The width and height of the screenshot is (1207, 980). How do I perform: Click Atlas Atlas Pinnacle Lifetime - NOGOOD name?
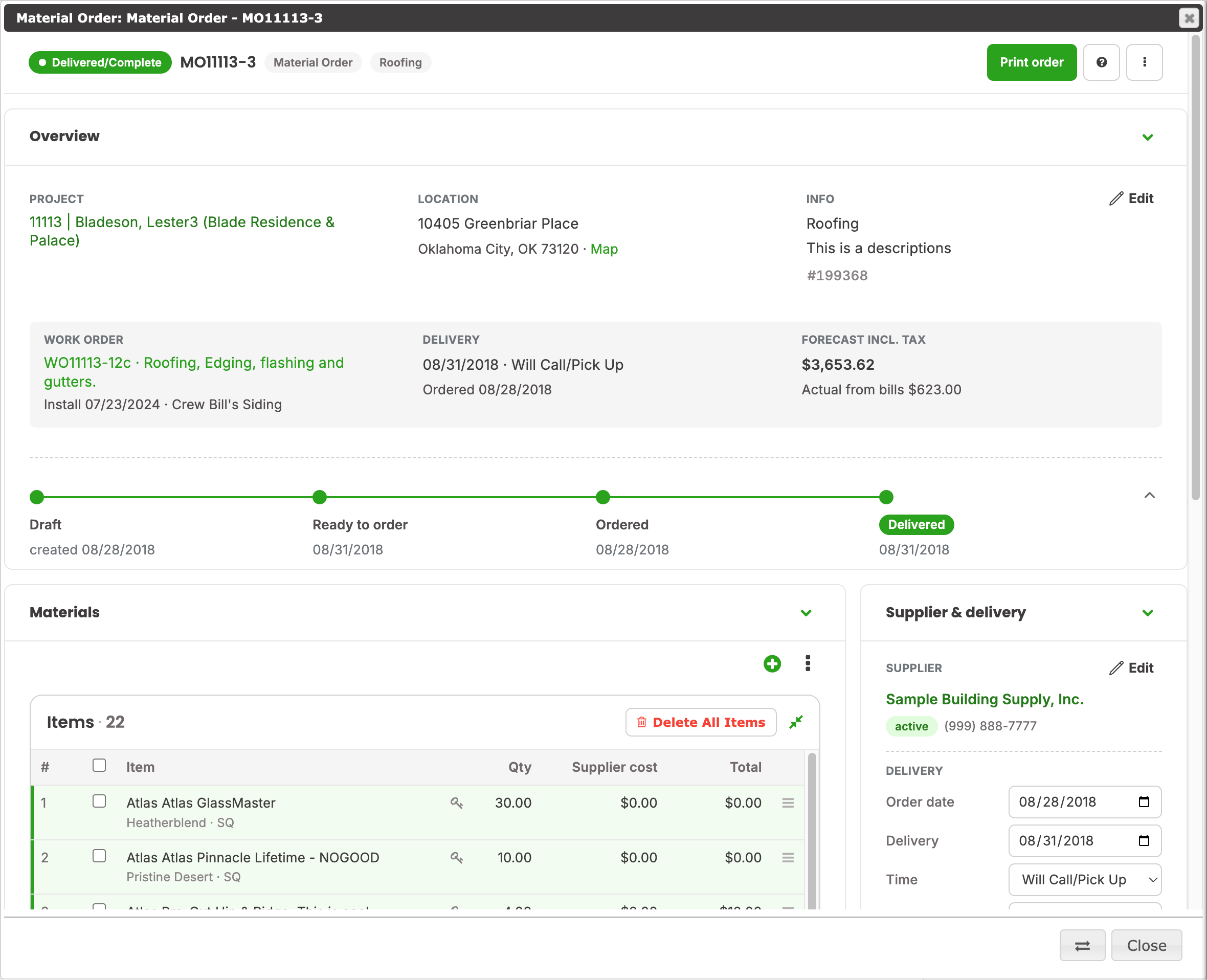tap(253, 857)
